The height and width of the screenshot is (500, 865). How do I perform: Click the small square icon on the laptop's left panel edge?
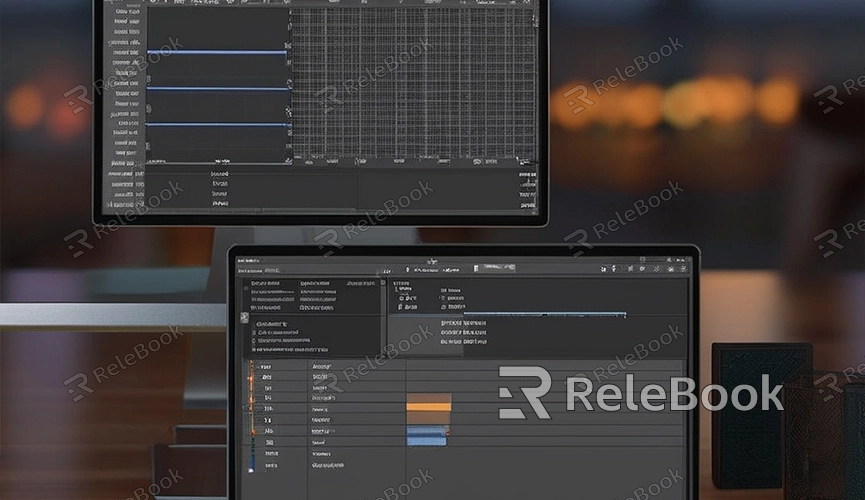click(244, 318)
